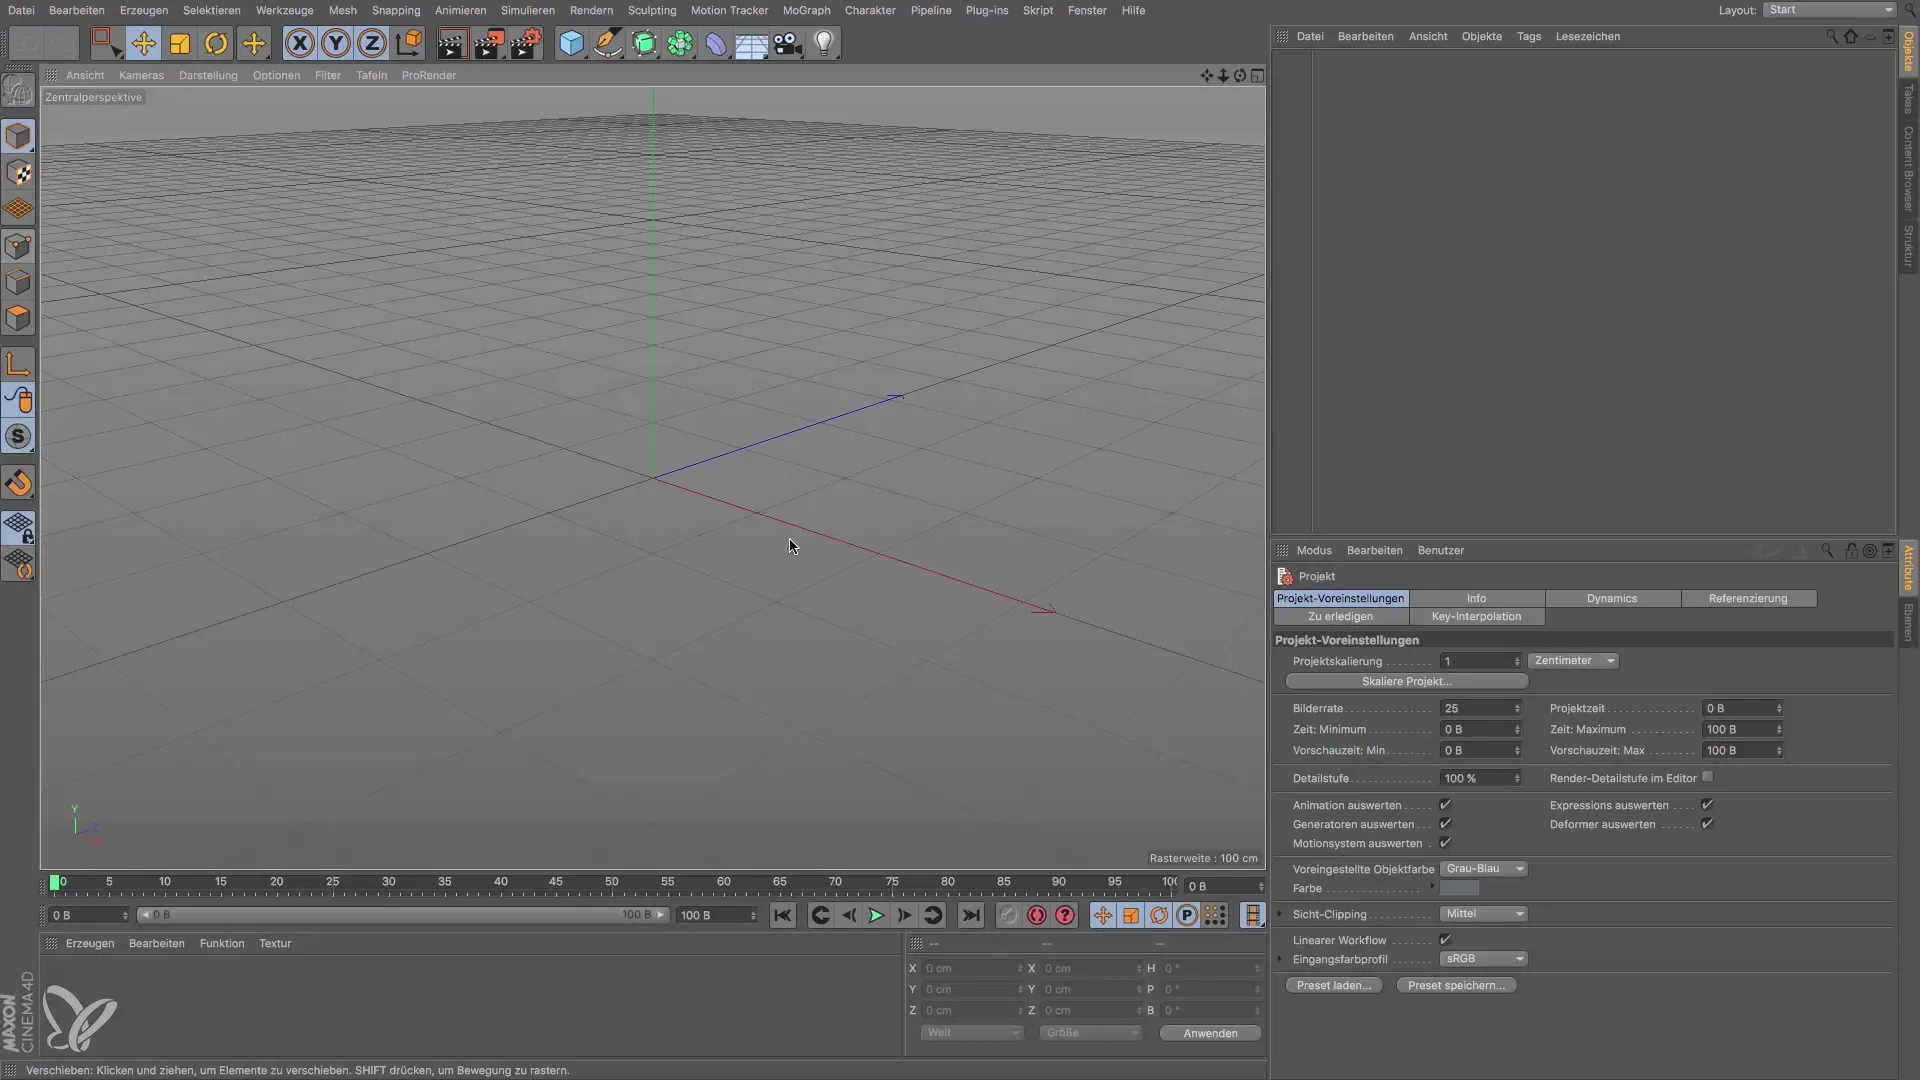
Task: Open the Zentimeter unit dropdown
Action: (x=1573, y=661)
